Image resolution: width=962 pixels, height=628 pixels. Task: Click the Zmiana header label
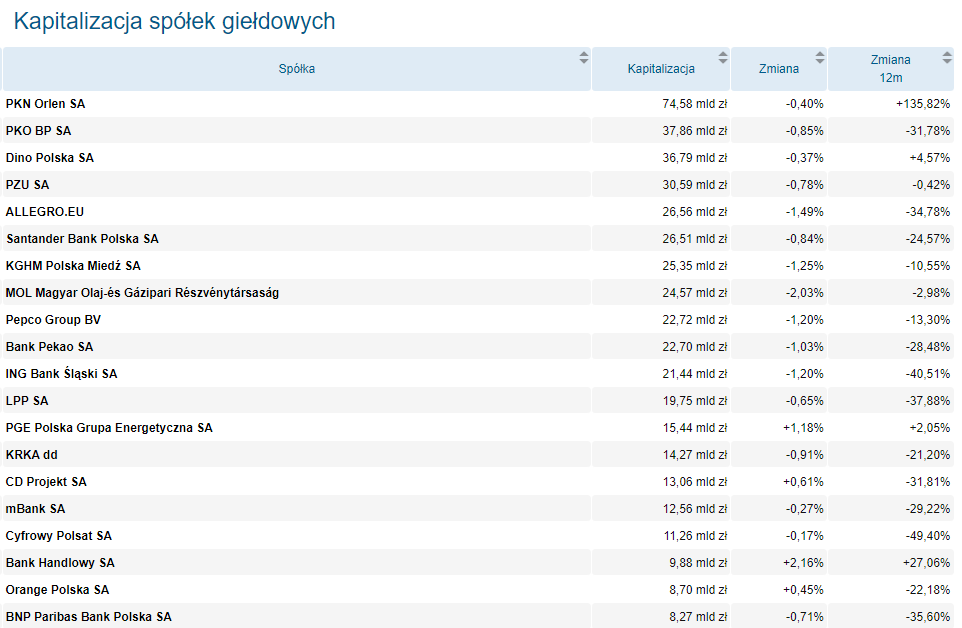[x=779, y=69]
